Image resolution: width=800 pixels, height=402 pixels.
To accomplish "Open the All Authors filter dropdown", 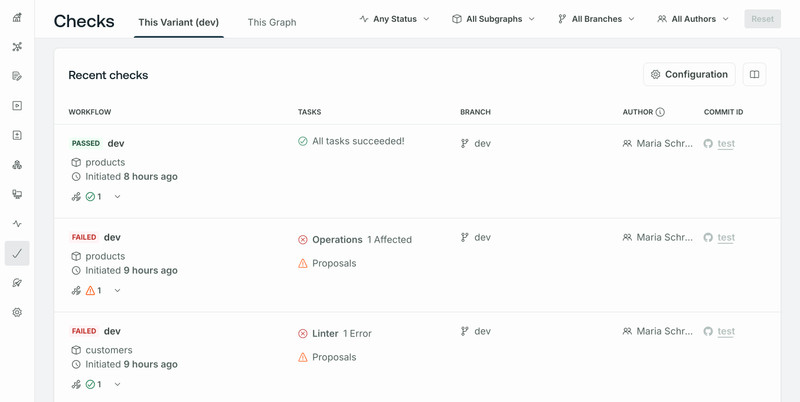I will (x=693, y=19).
